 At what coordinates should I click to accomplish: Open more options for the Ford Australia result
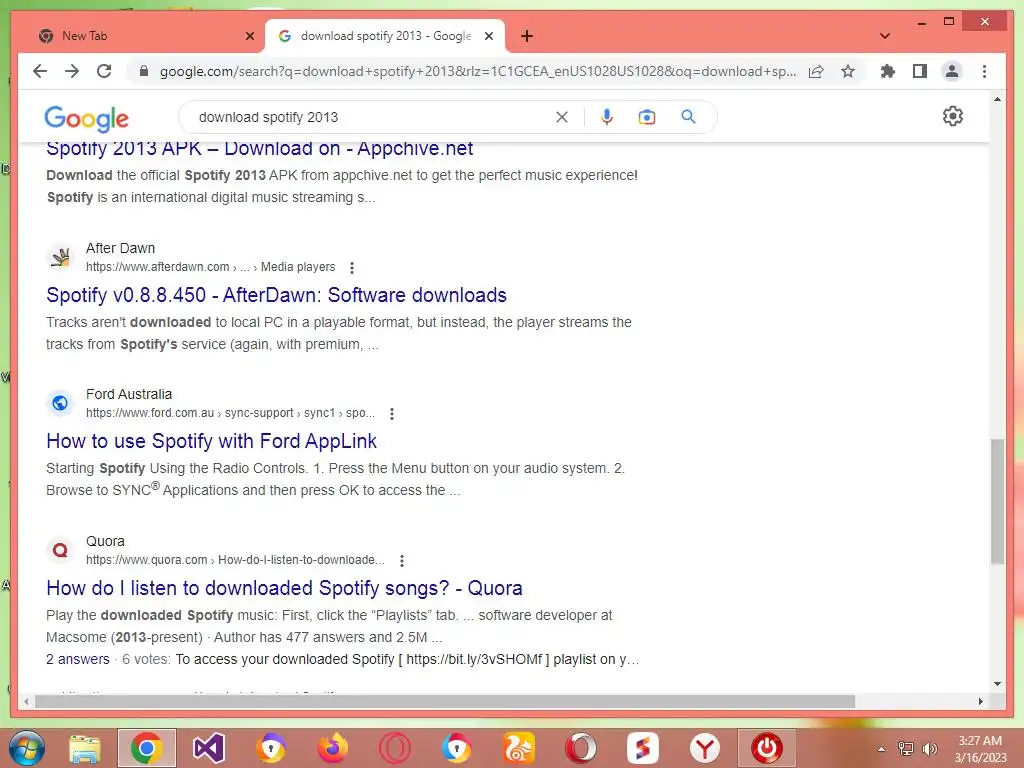(x=392, y=413)
